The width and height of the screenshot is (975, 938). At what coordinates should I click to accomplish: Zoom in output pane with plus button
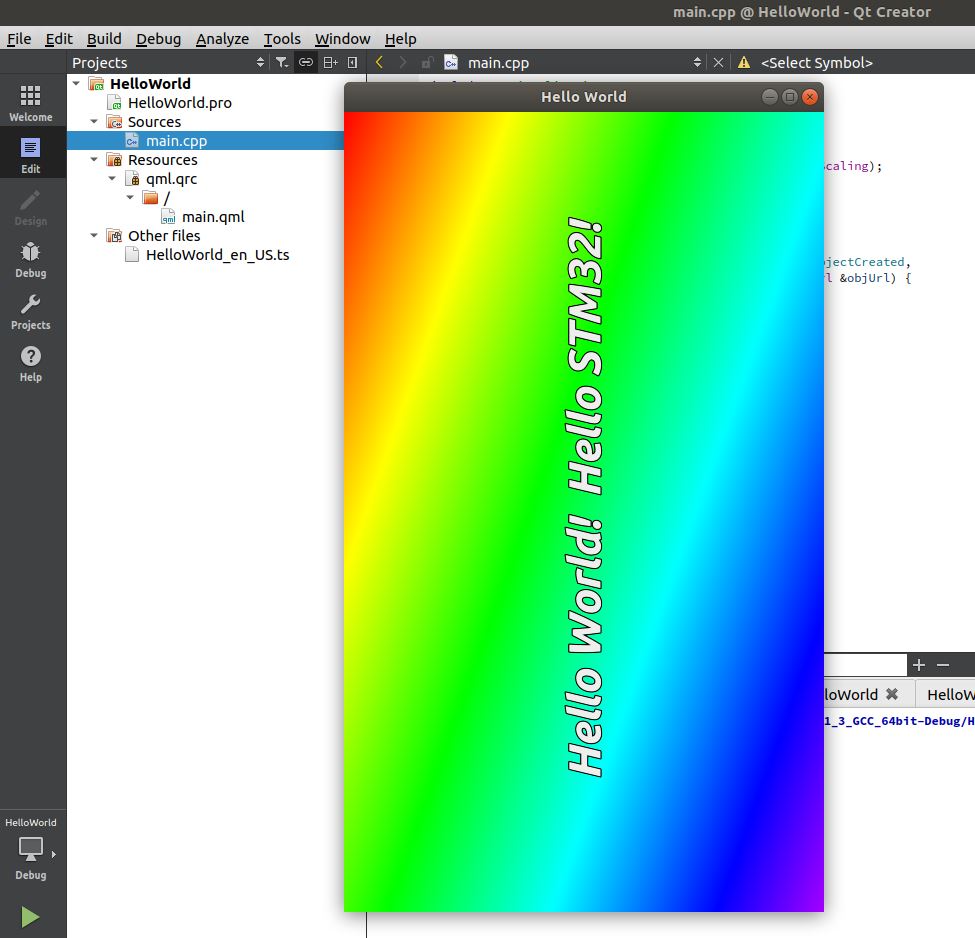919,665
